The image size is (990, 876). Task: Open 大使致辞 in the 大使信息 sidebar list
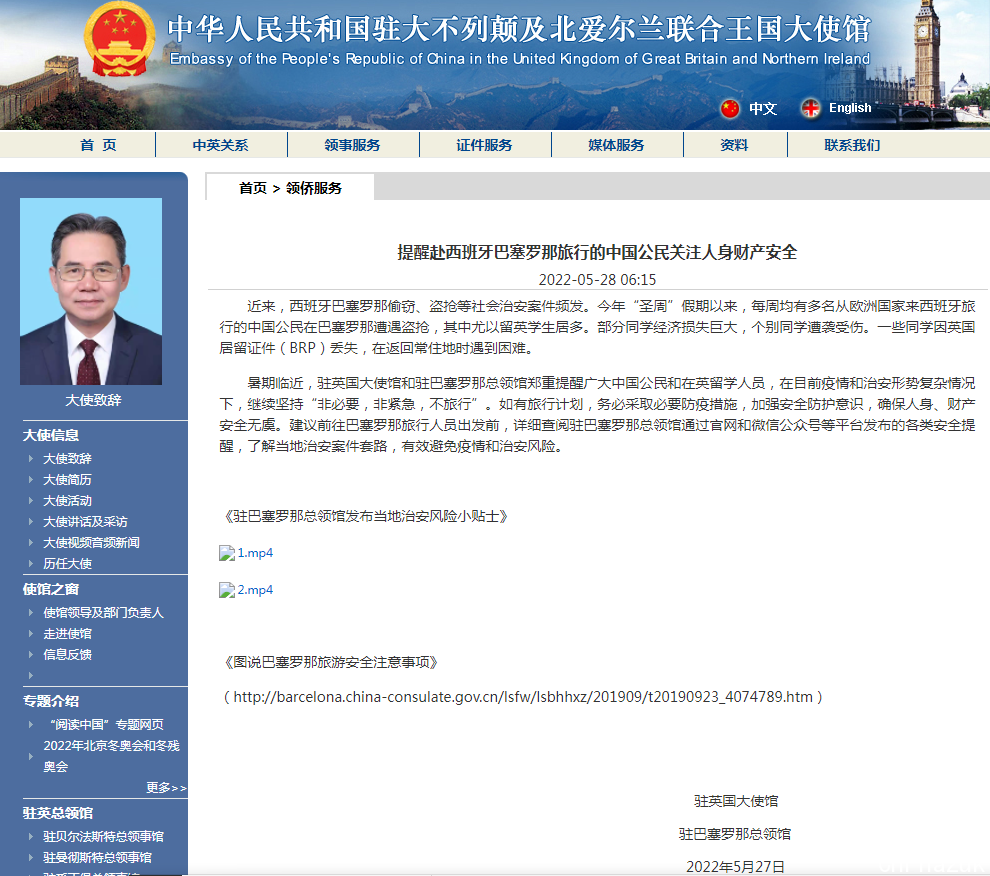tap(68, 459)
